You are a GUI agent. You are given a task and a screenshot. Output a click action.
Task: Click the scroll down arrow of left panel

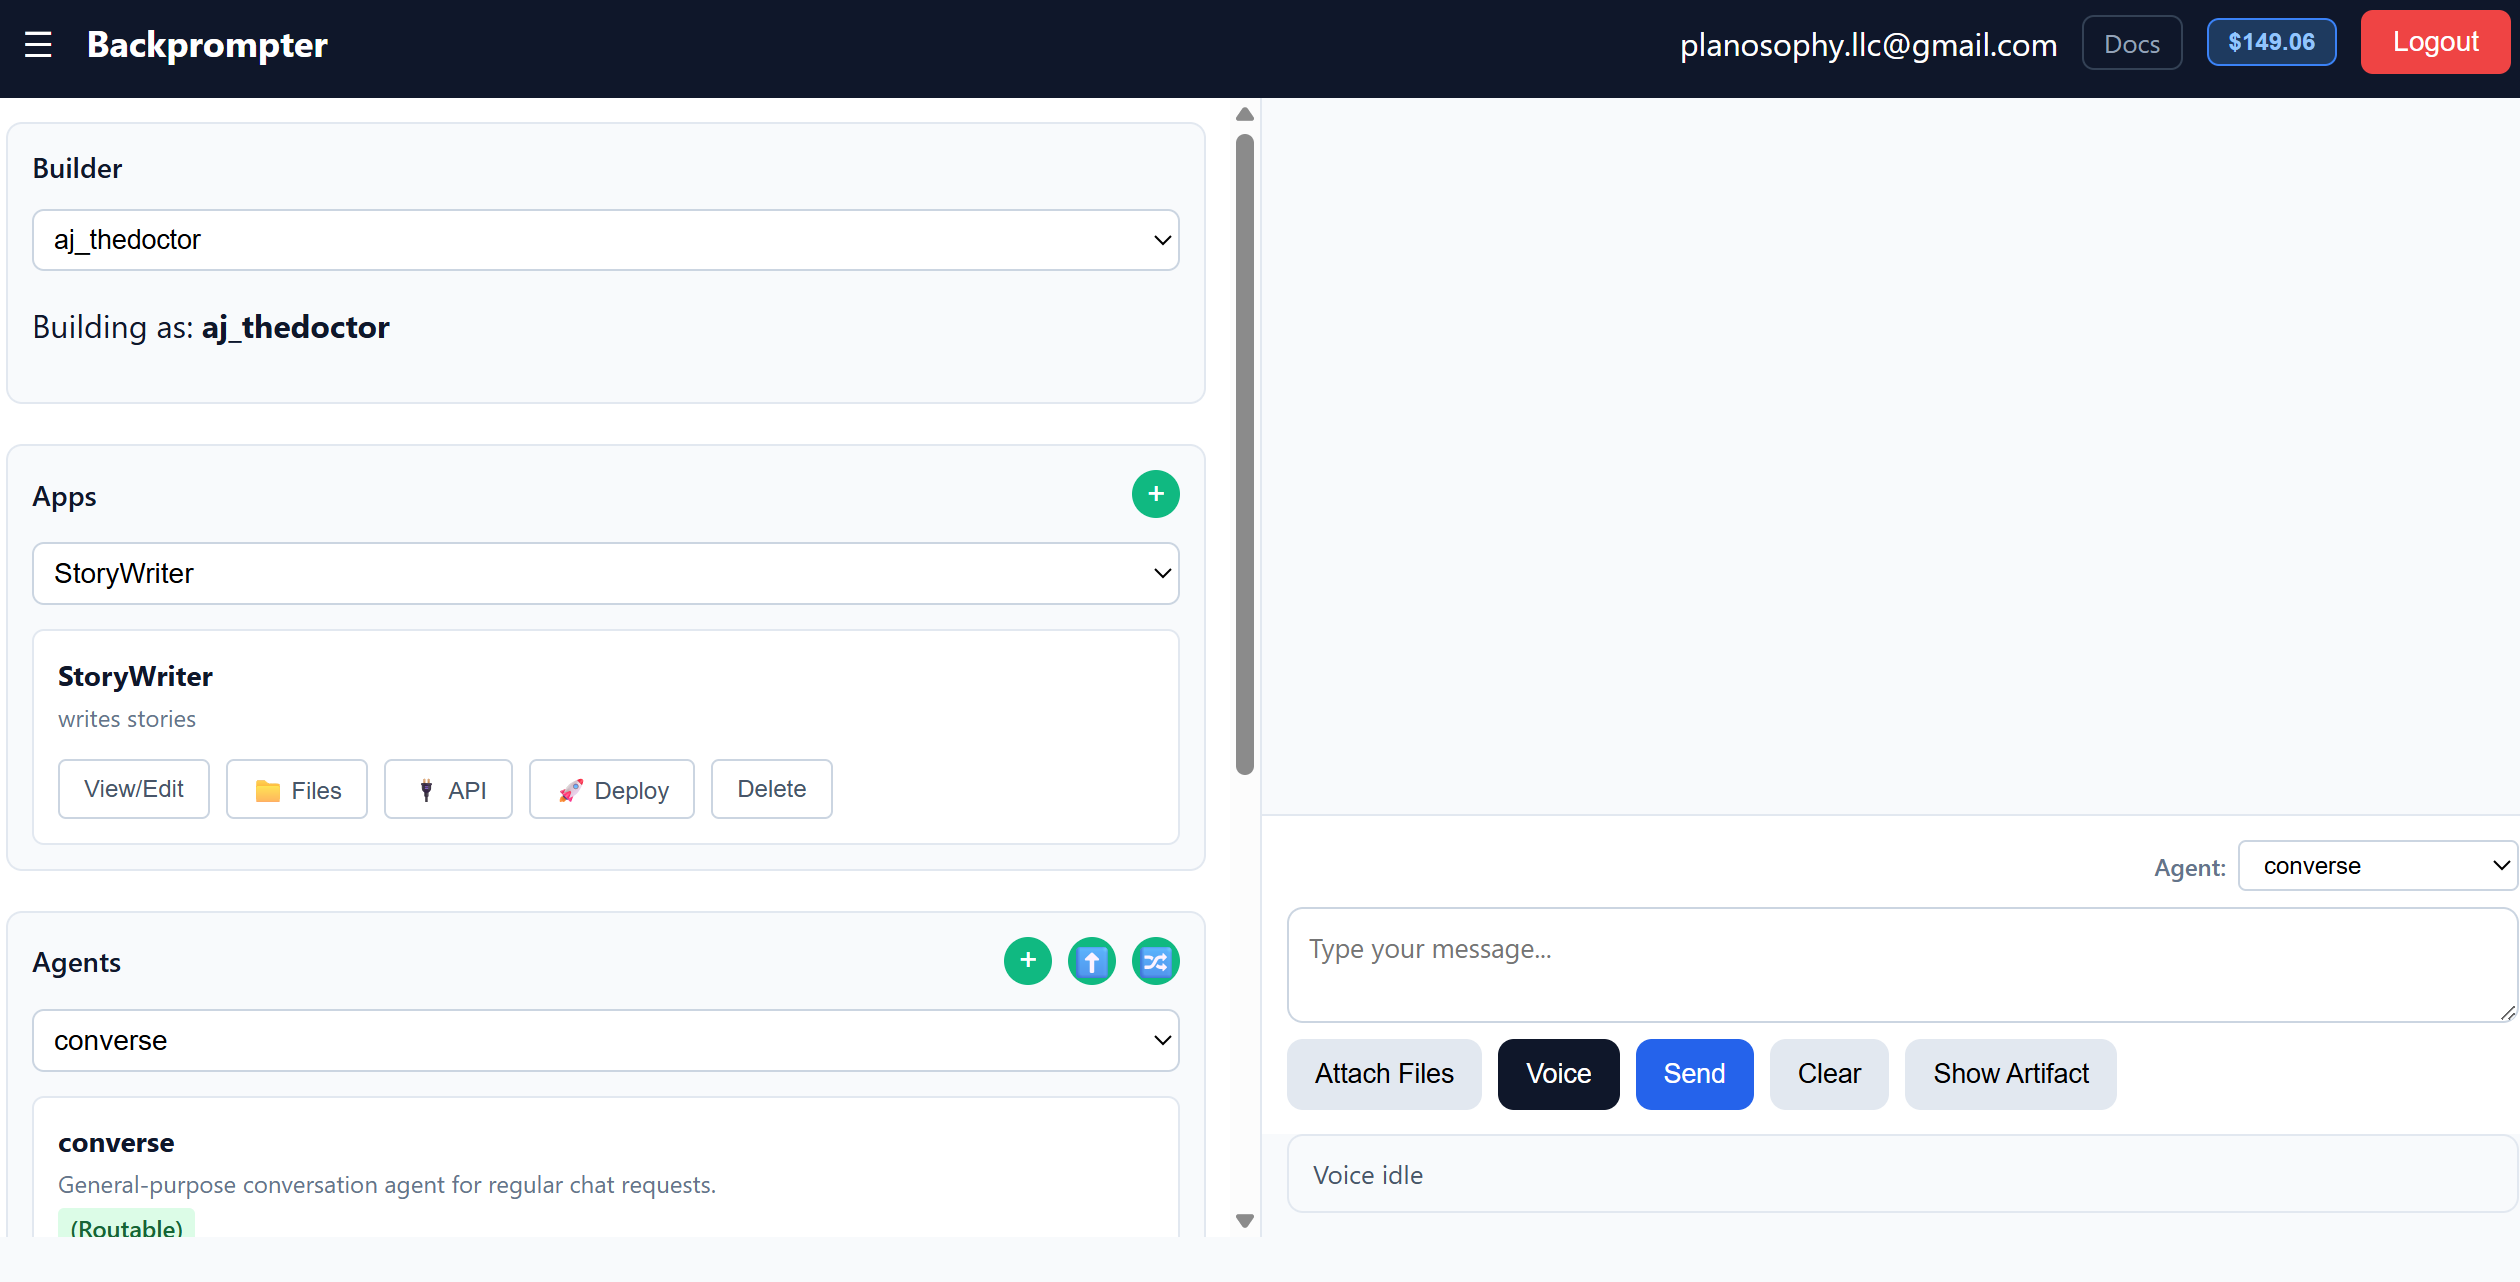point(1245,1221)
